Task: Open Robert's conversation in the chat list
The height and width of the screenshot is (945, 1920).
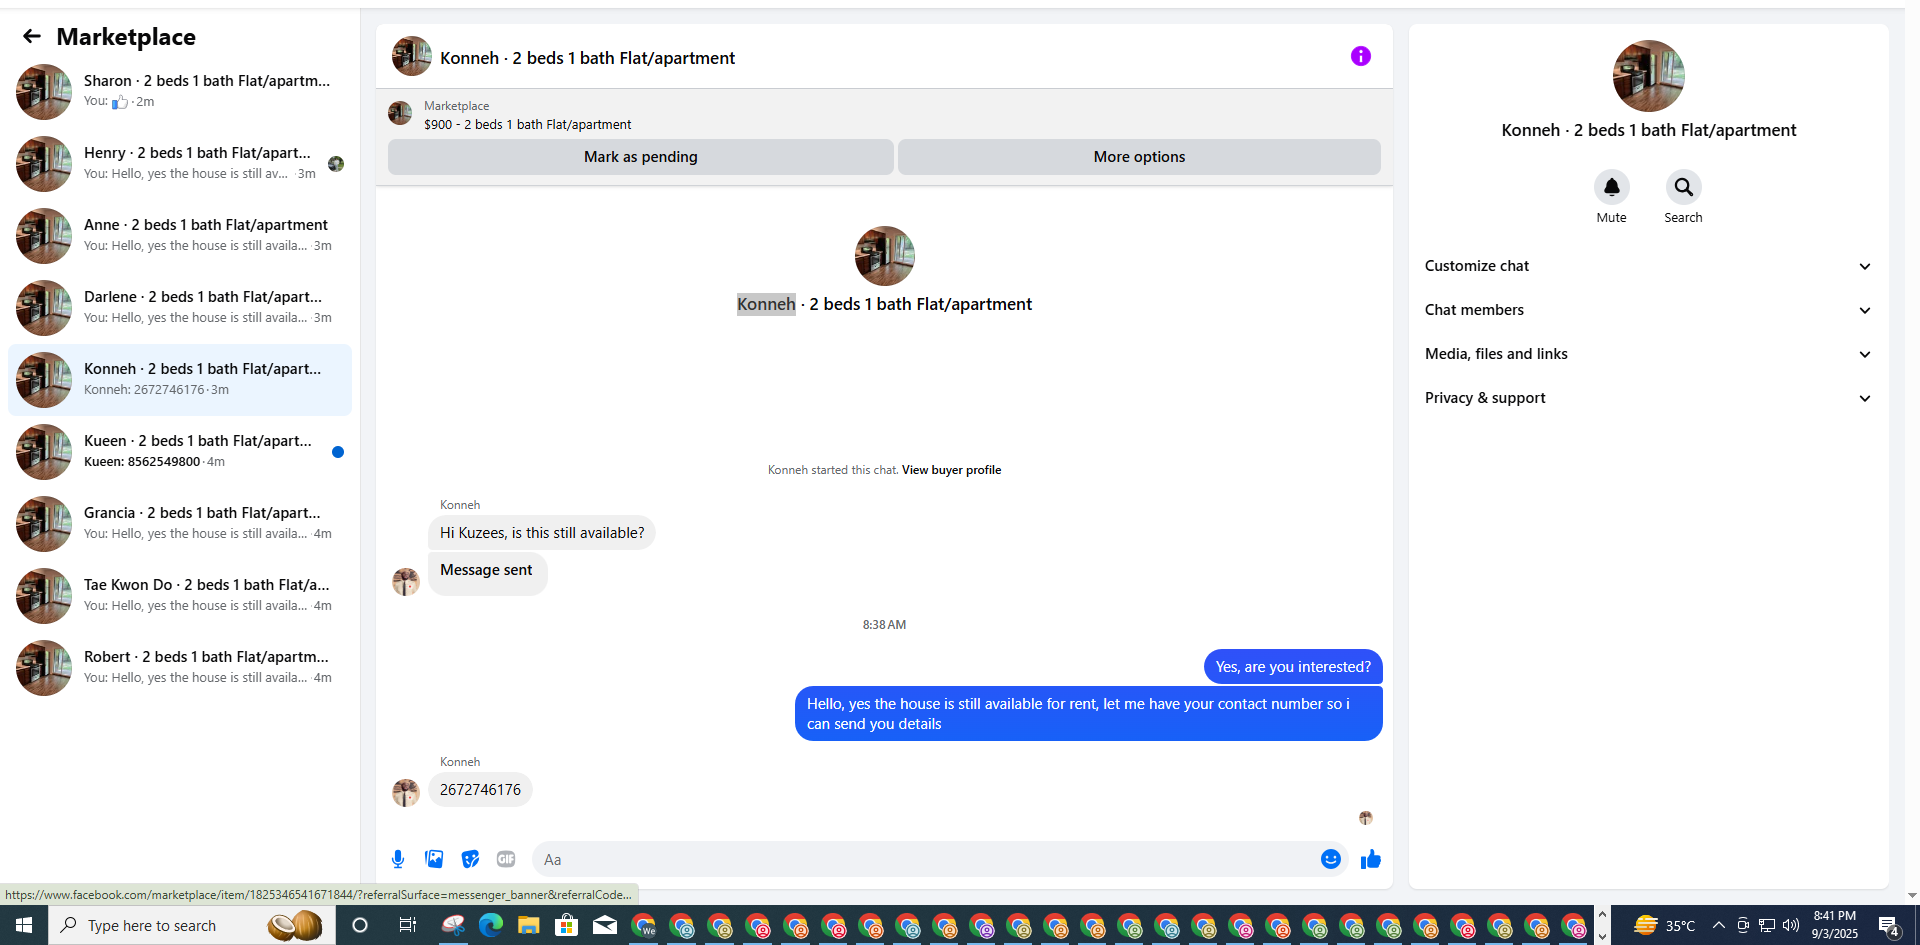Action: 180,668
